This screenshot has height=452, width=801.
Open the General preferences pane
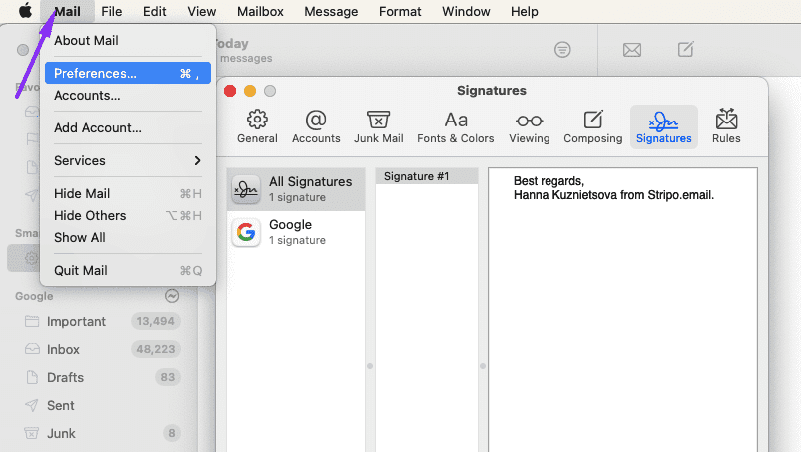(257, 127)
